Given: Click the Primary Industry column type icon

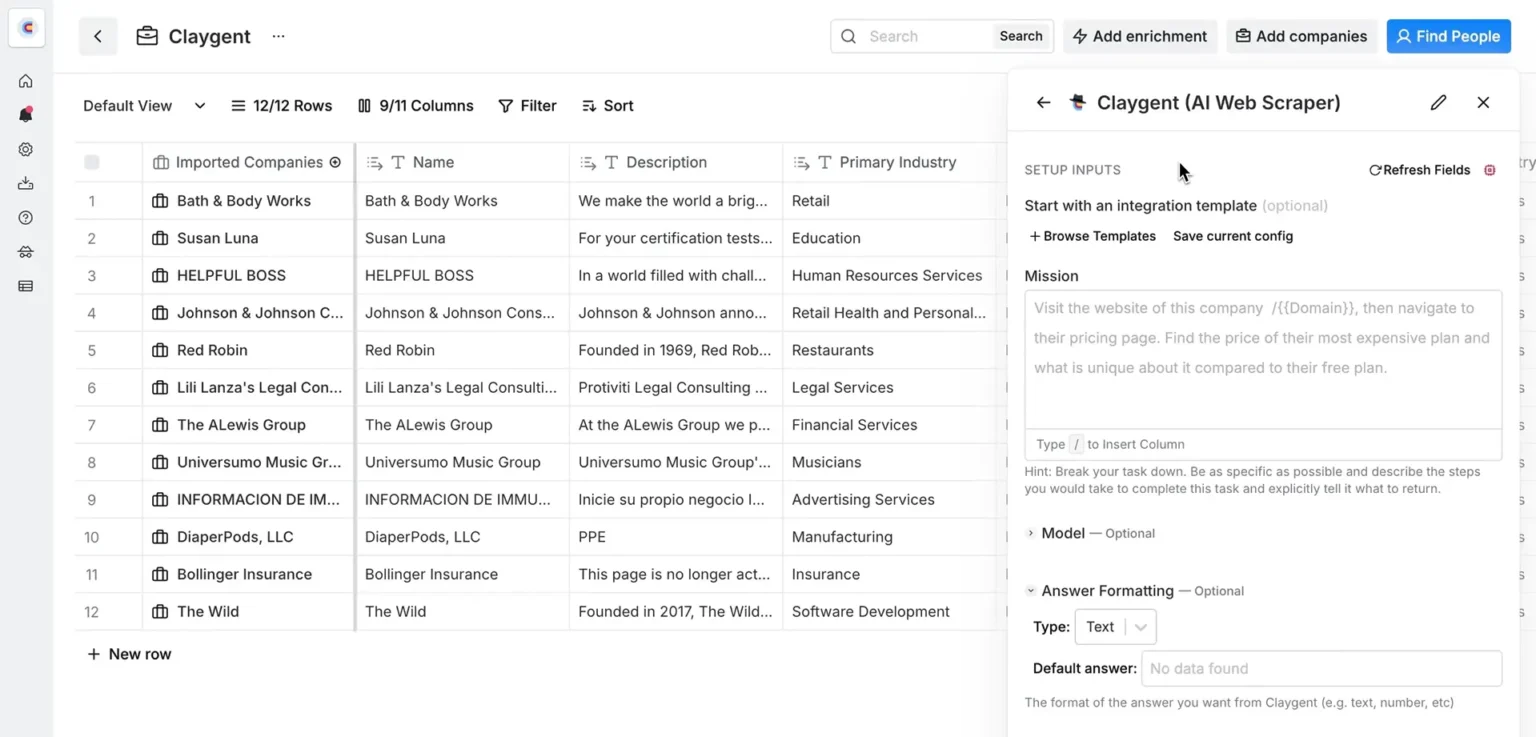Looking at the screenshot, I should 825,162.
